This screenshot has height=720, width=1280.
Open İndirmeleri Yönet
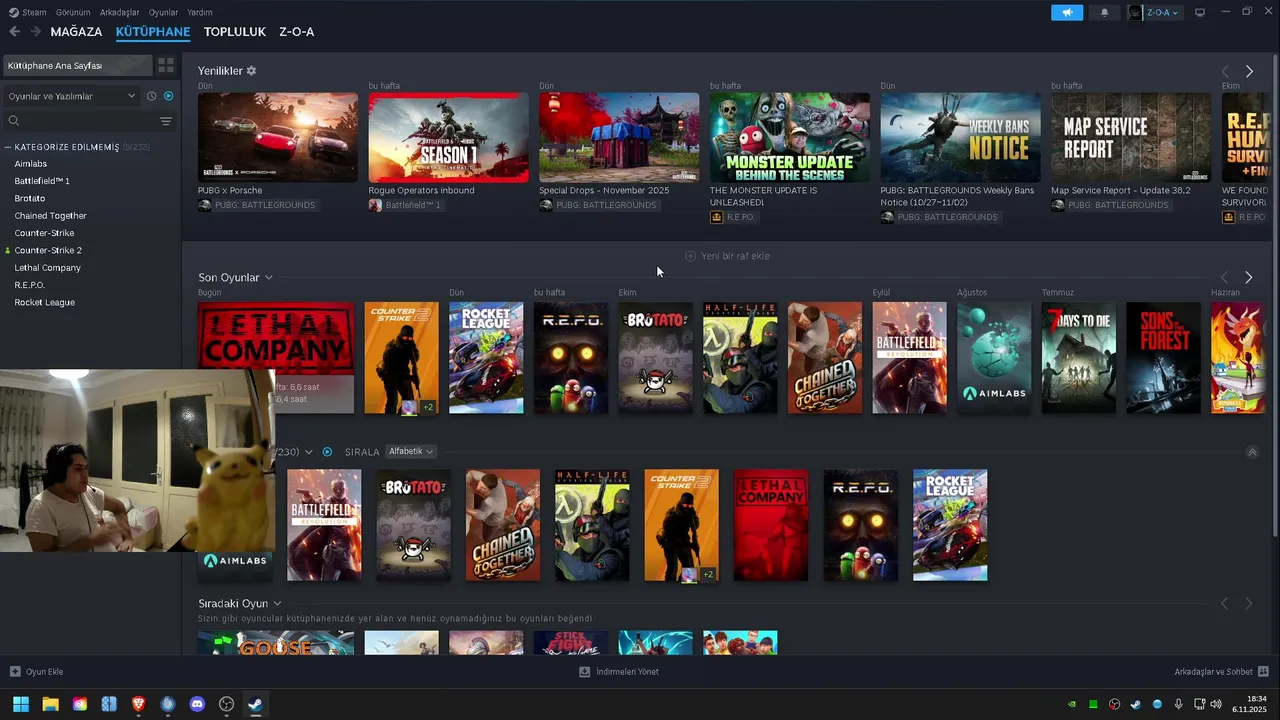pos(627,672)
